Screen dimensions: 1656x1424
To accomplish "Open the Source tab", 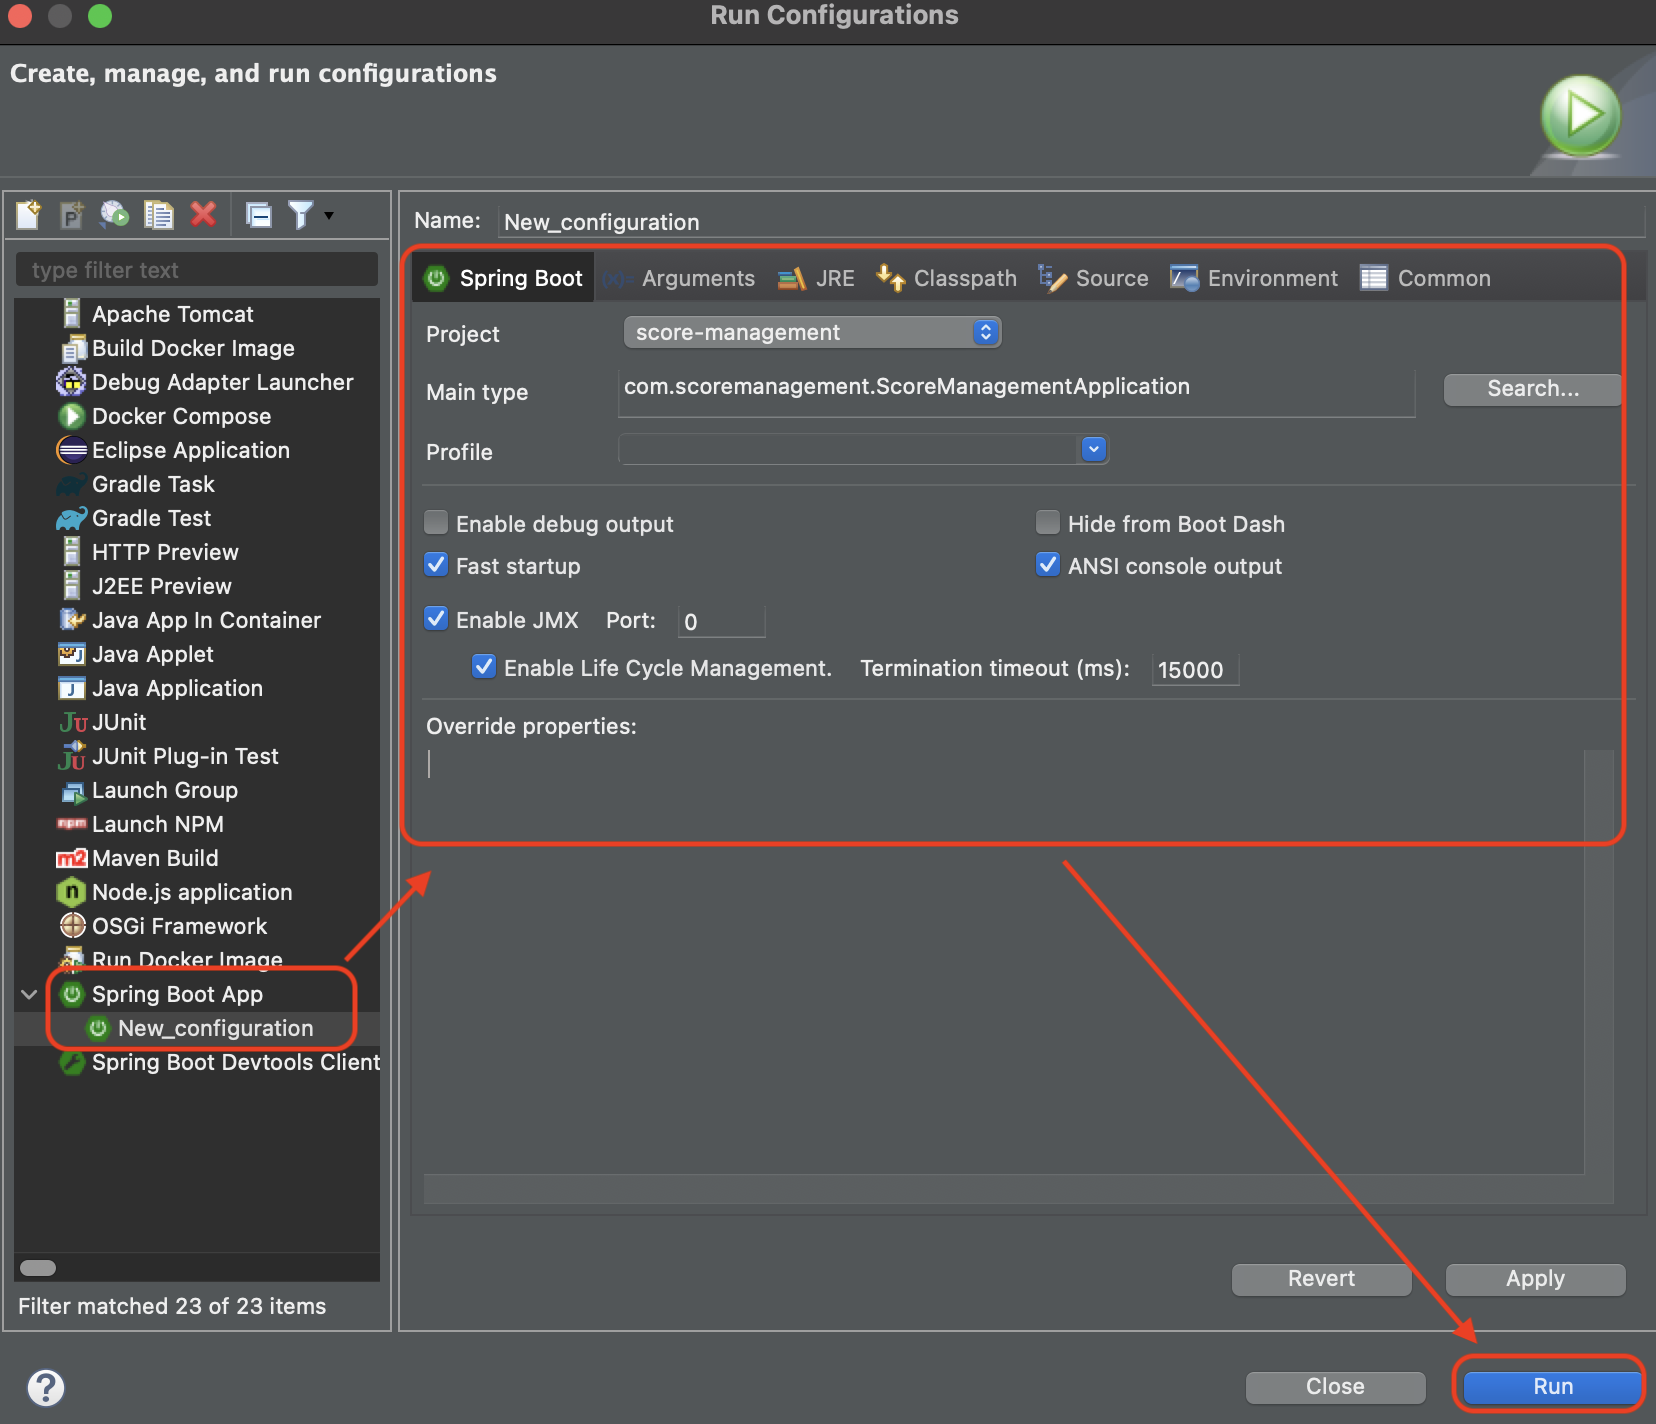I will 1094,278.
